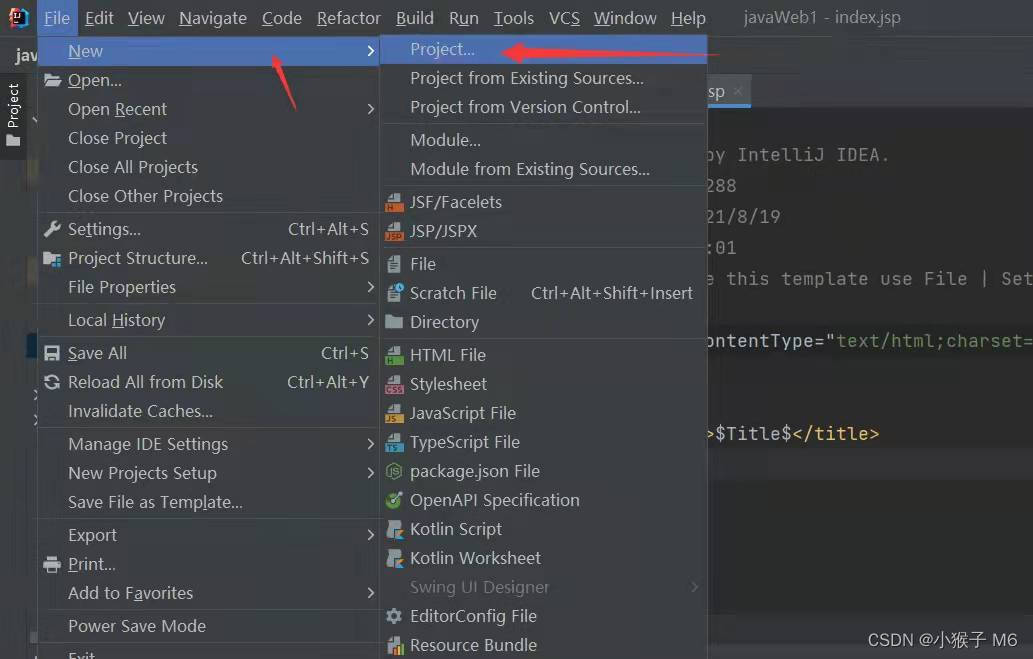Open the Build menu

415,18
